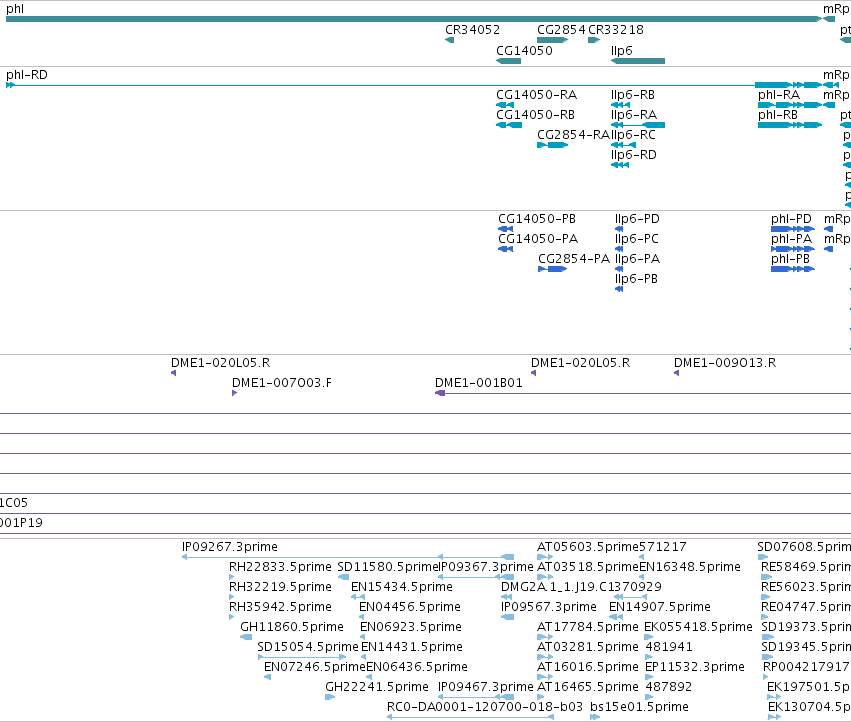Click the phl-RB transcript label
Screen dimensions: 851x722
click(x=778, y=115)
